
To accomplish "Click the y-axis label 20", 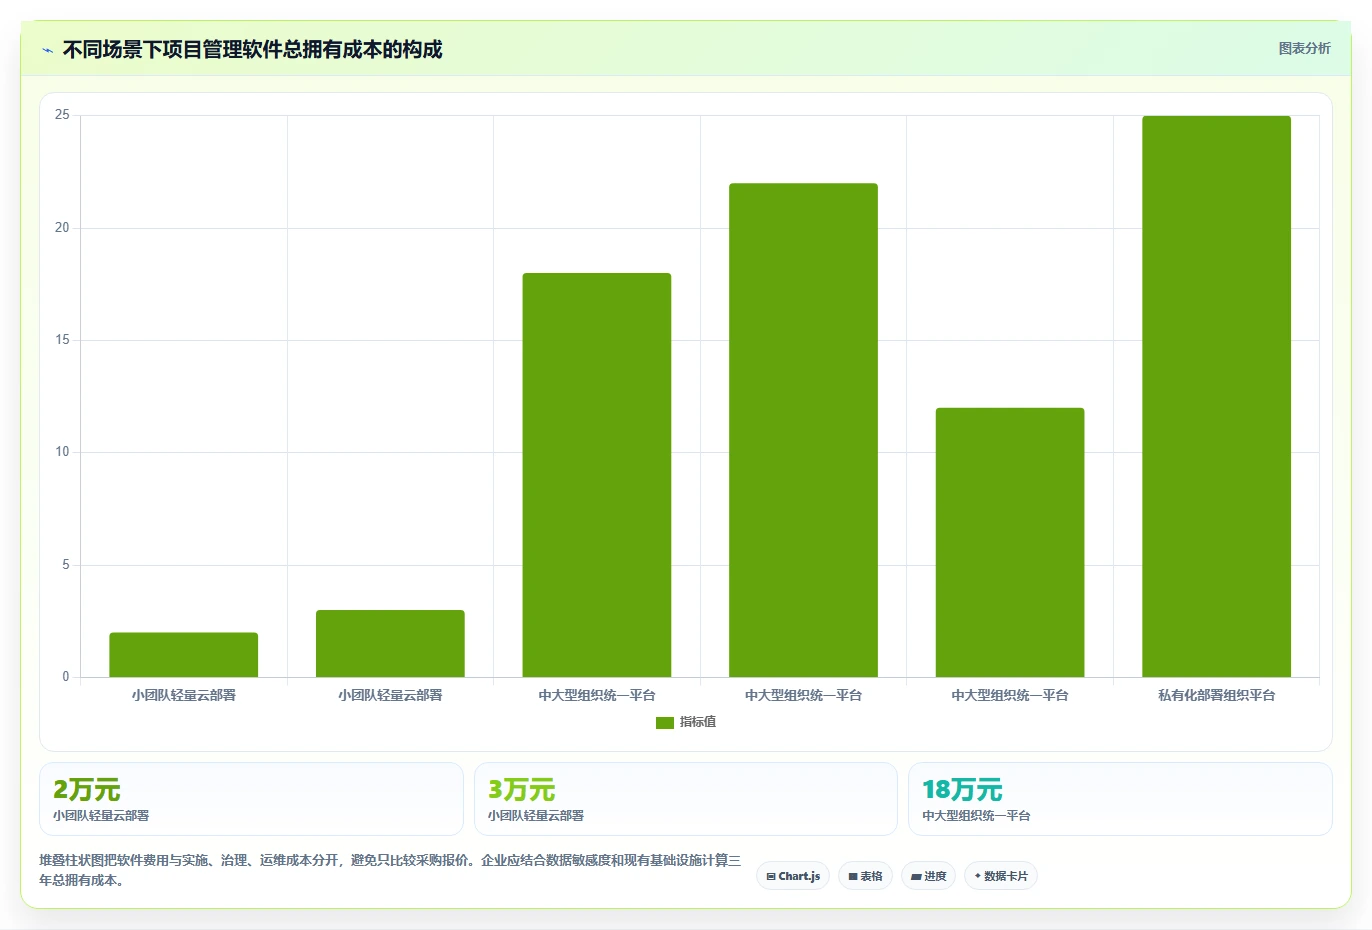I will click(x=62, y=228).
